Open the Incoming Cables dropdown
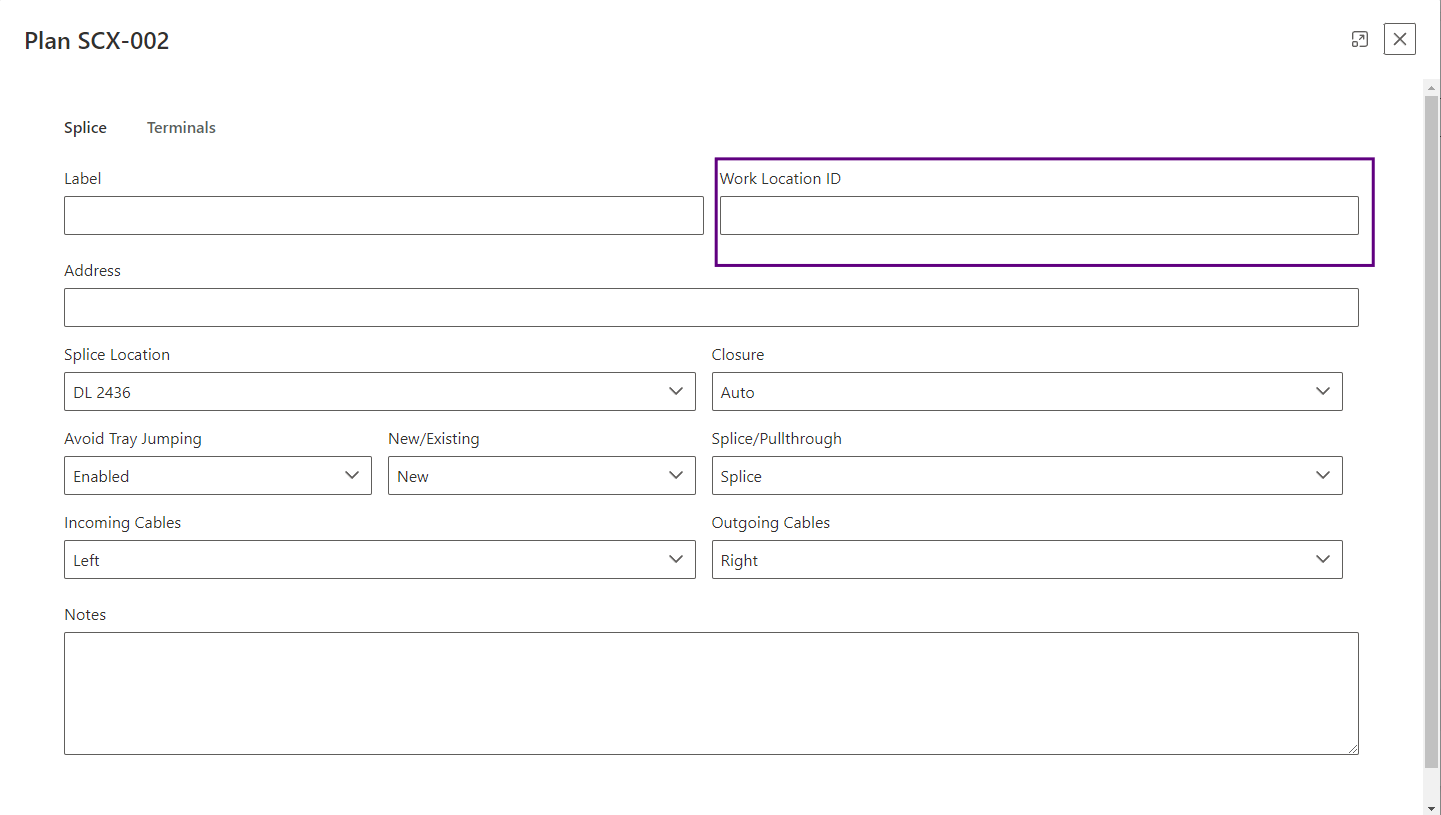Image resolution: width=1441 pixels, height=815 pixels. [x=380, y=560]
